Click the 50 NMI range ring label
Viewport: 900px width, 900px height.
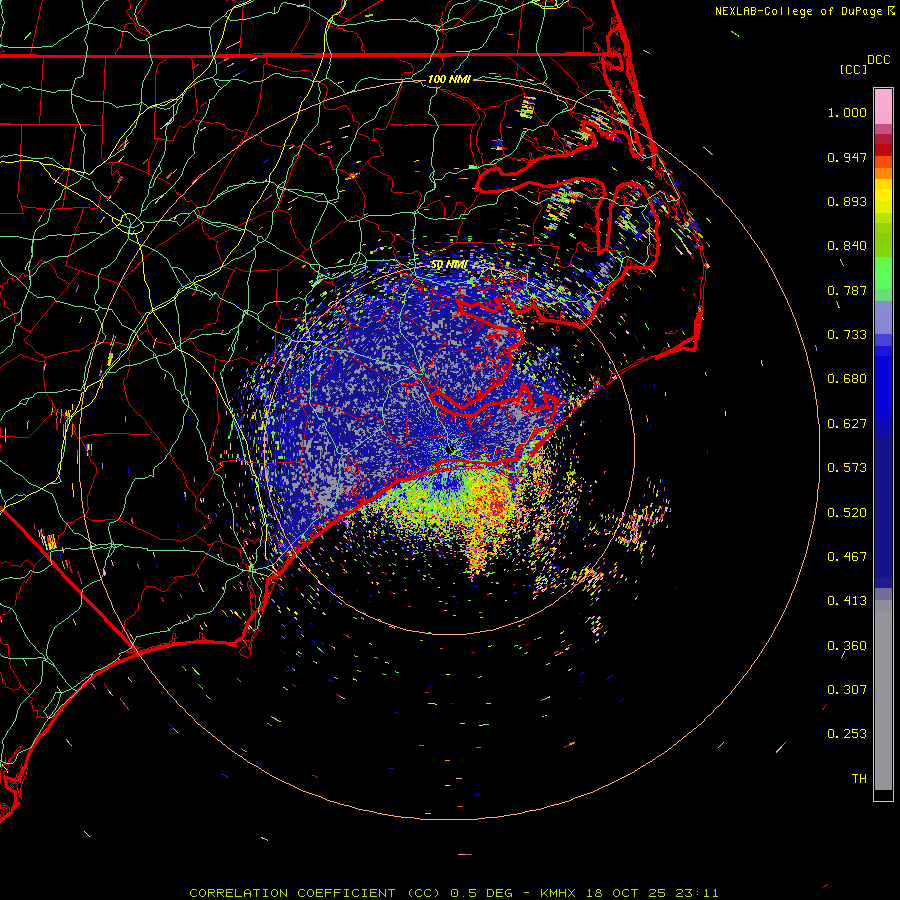(x=449, y=265)
